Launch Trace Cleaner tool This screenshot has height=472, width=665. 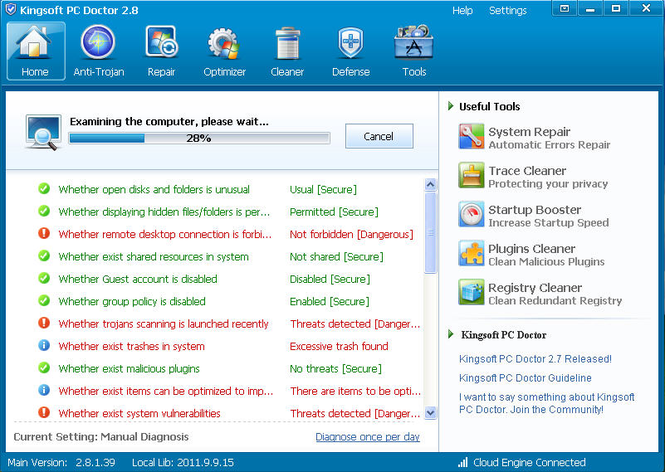526,176
